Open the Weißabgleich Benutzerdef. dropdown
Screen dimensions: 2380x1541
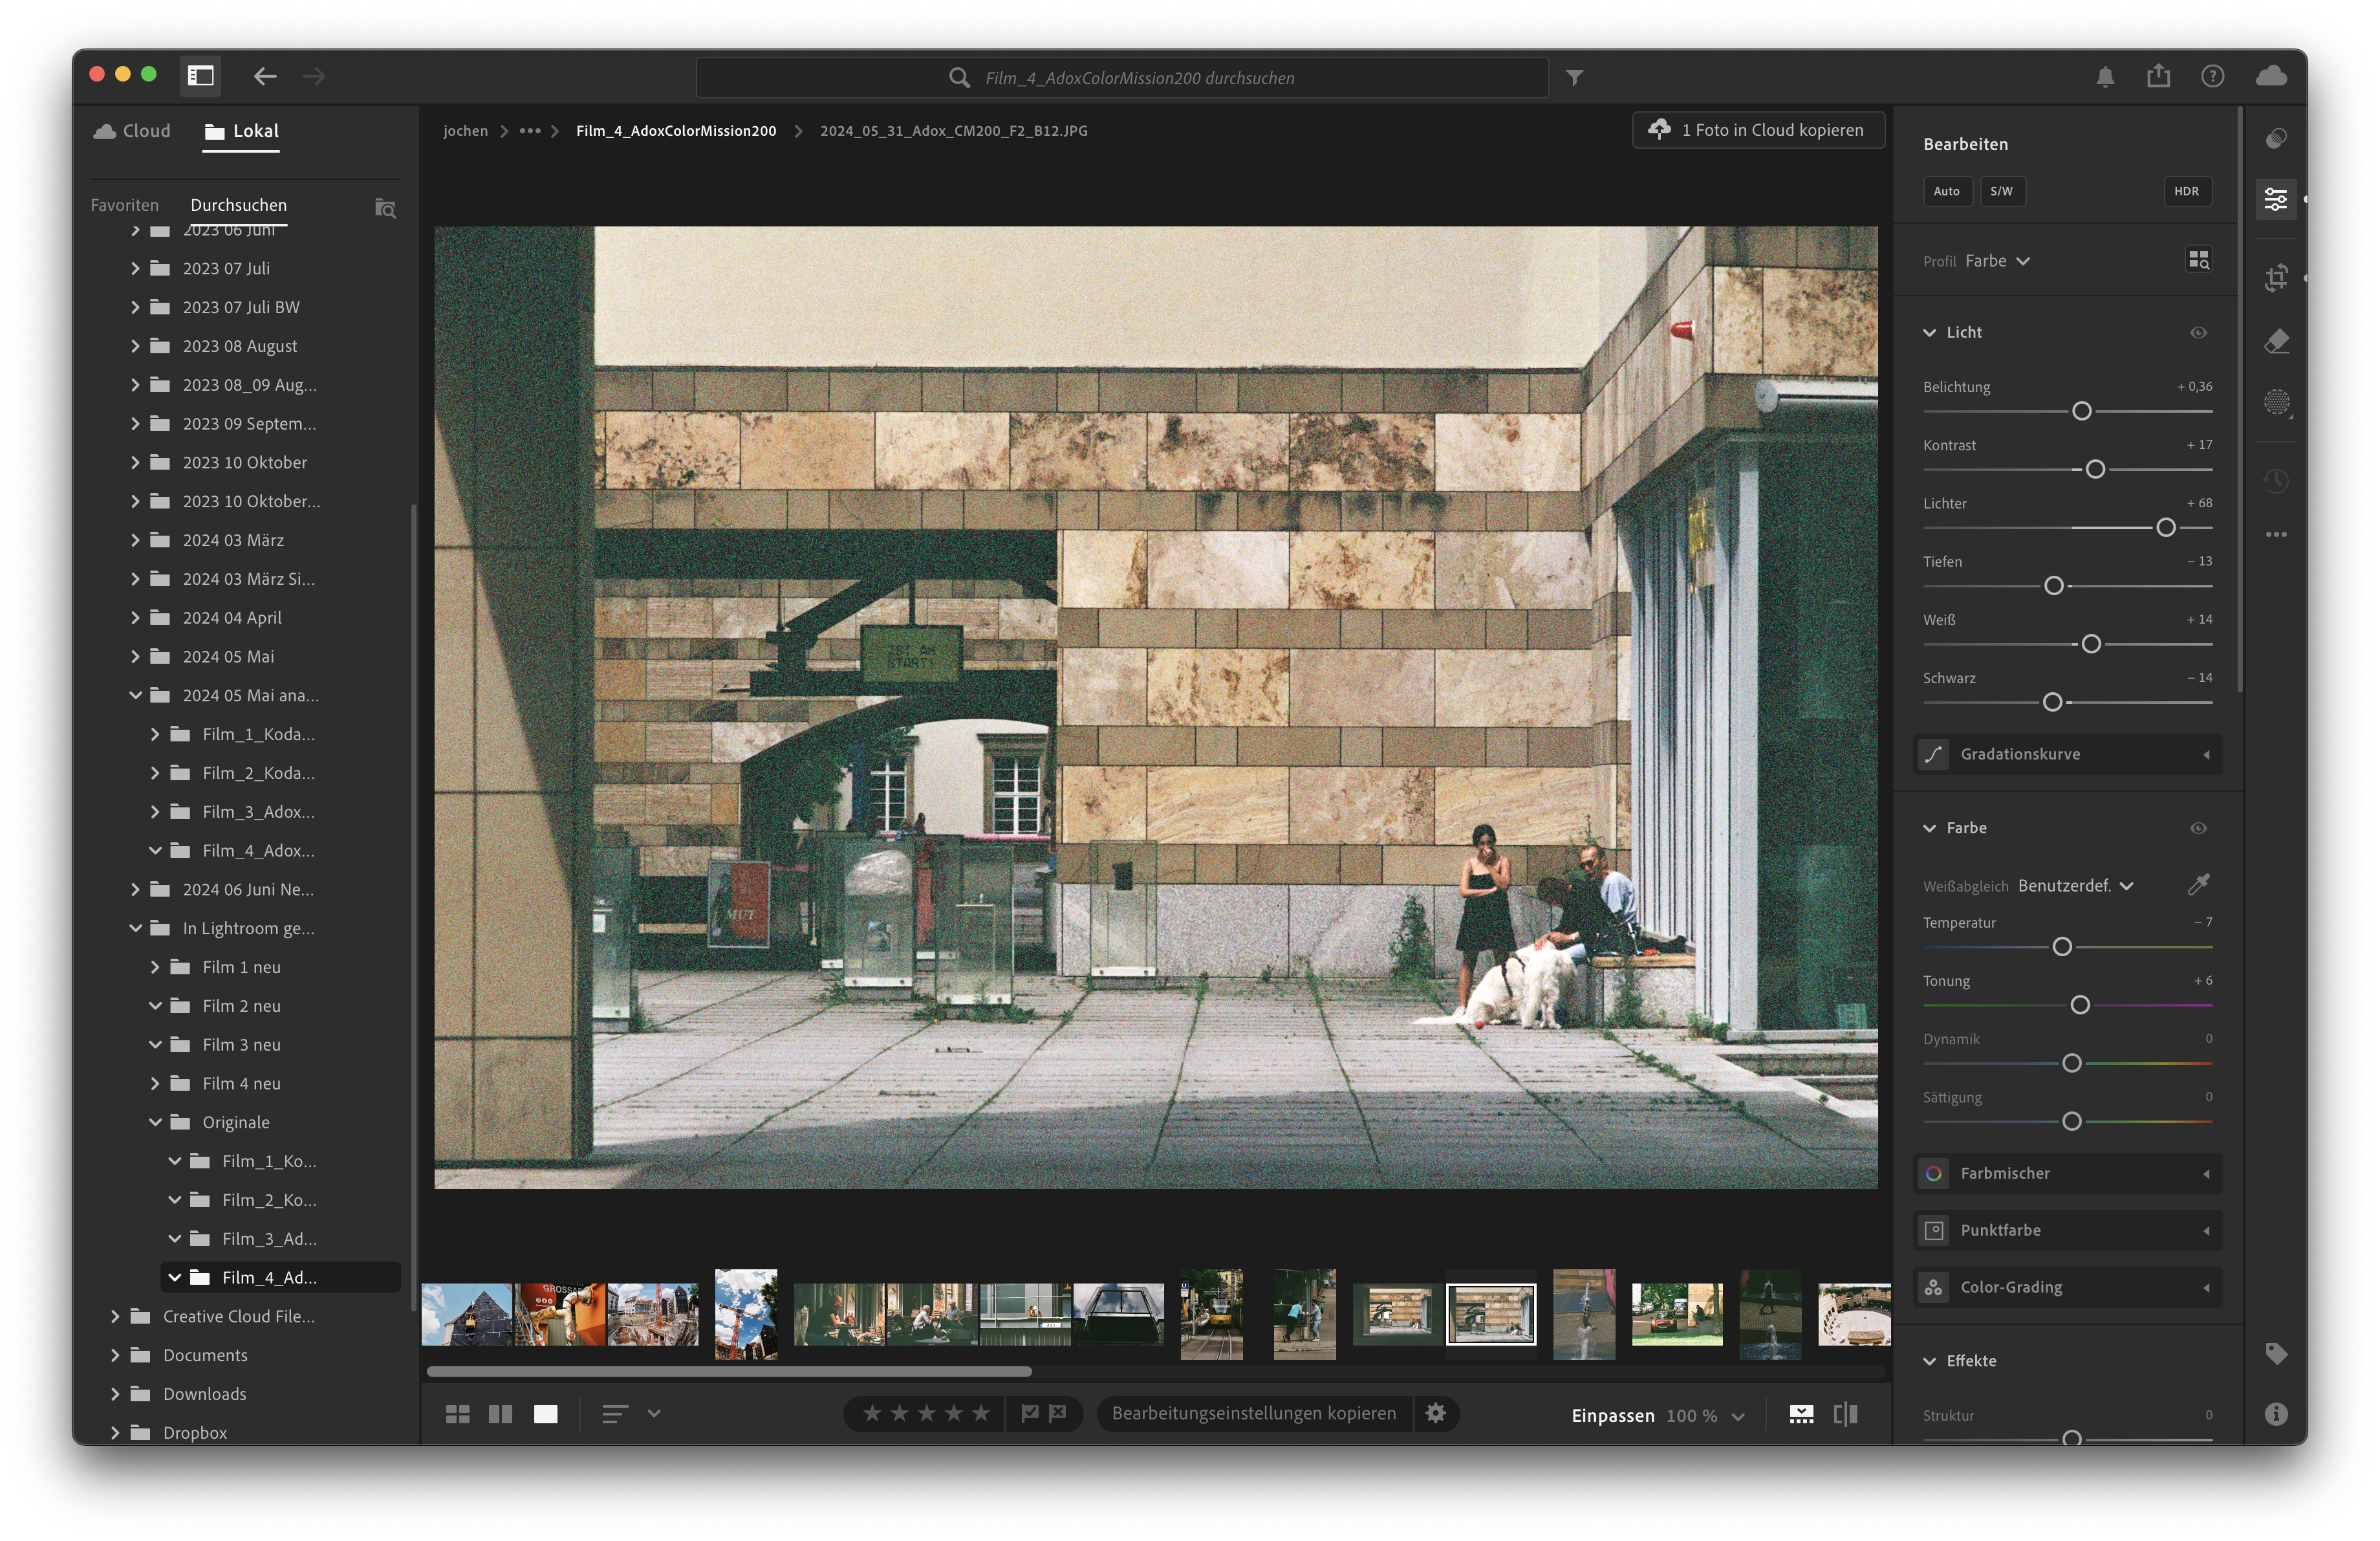point(2075,886)
